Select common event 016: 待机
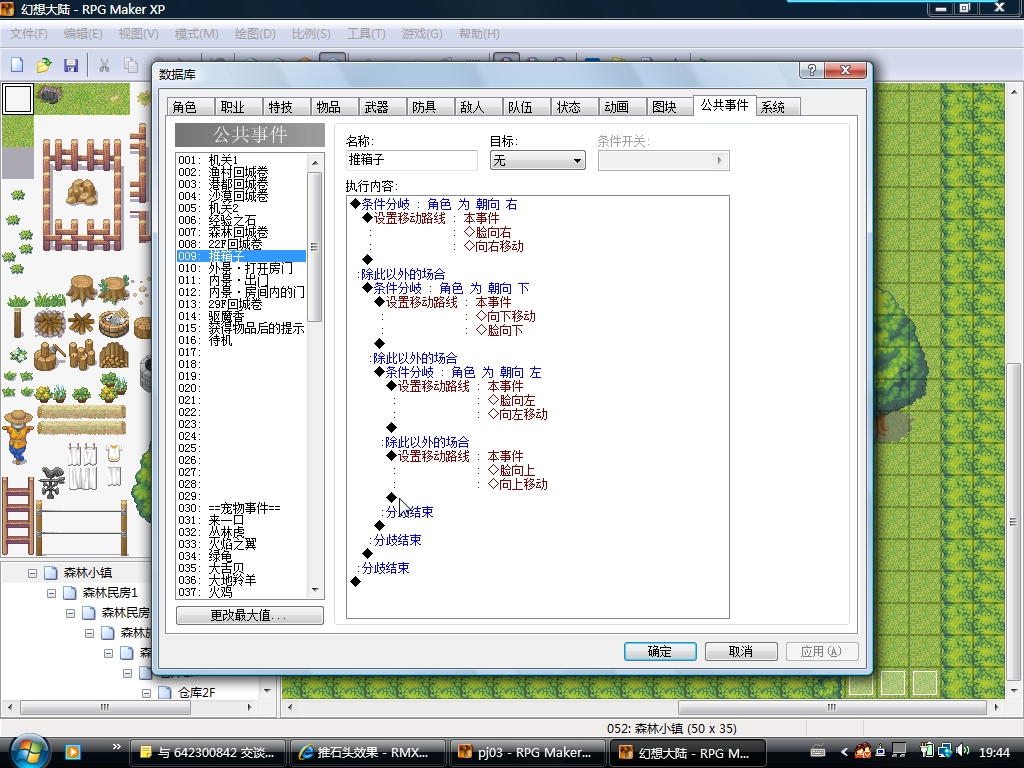Image resolution: width=1024 pixels, height=768 pixels. coord(241,340)
